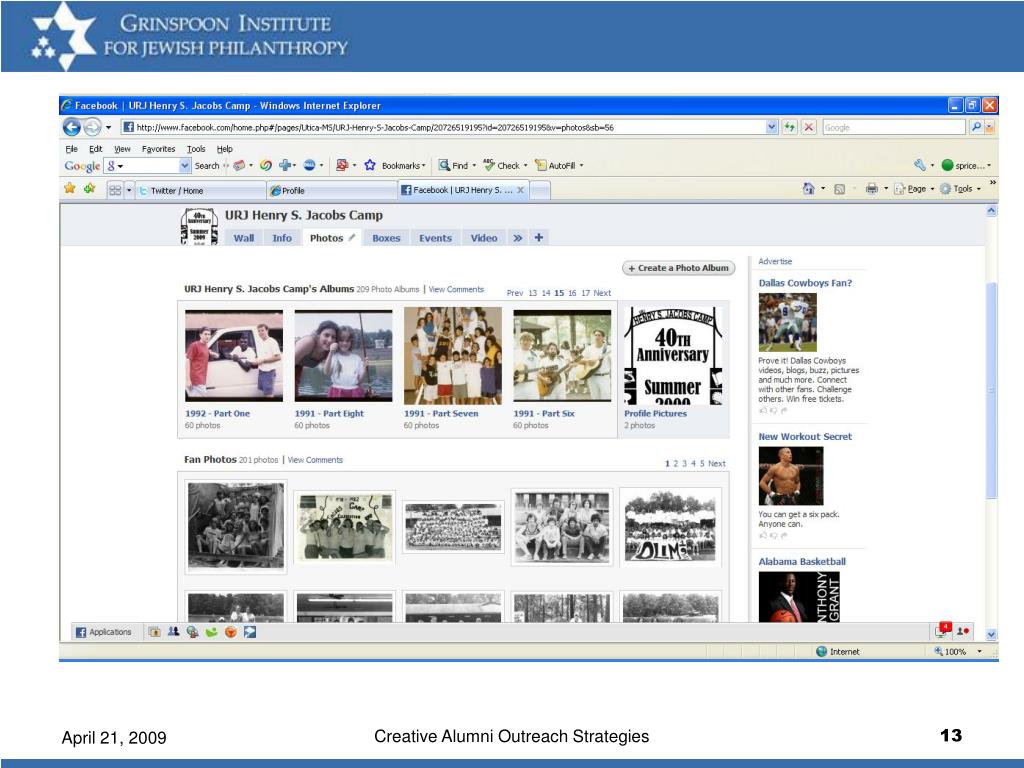Click the orange round icon in bottom bar
Viewport: 1024px width, 768px height.
(x=231, y=632)
